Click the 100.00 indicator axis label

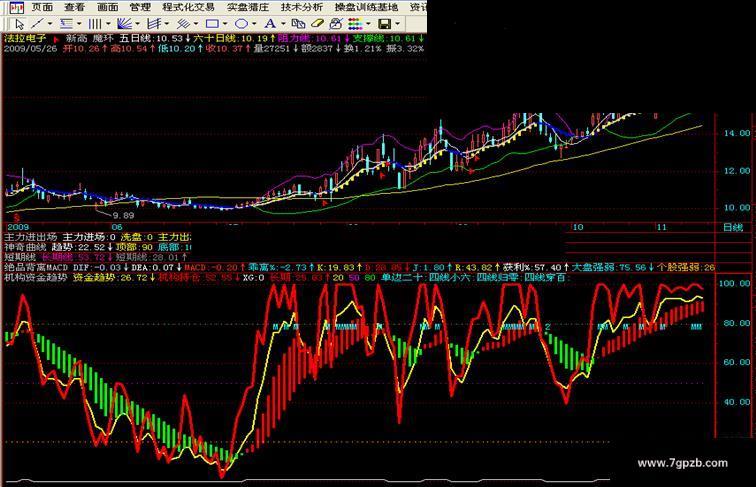pos(735,284)
